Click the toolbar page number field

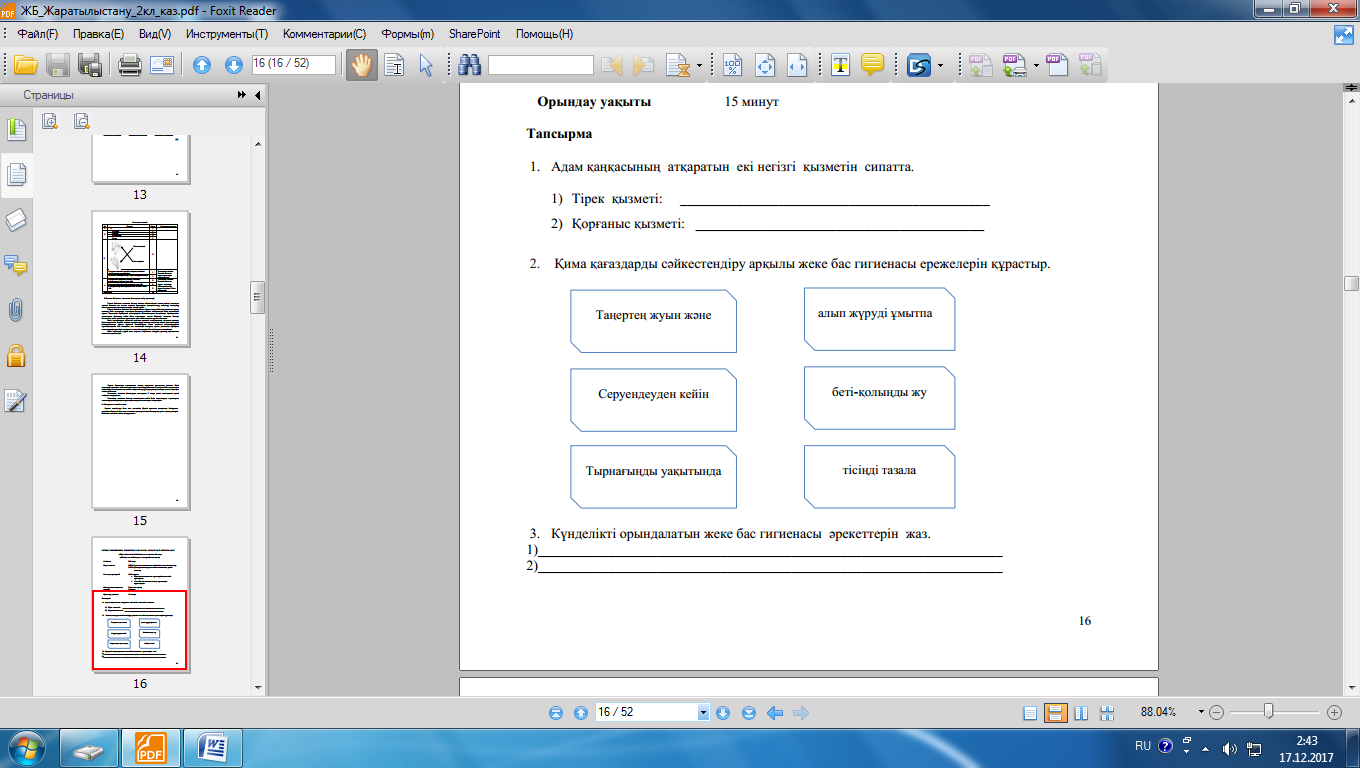click(293, 65)
